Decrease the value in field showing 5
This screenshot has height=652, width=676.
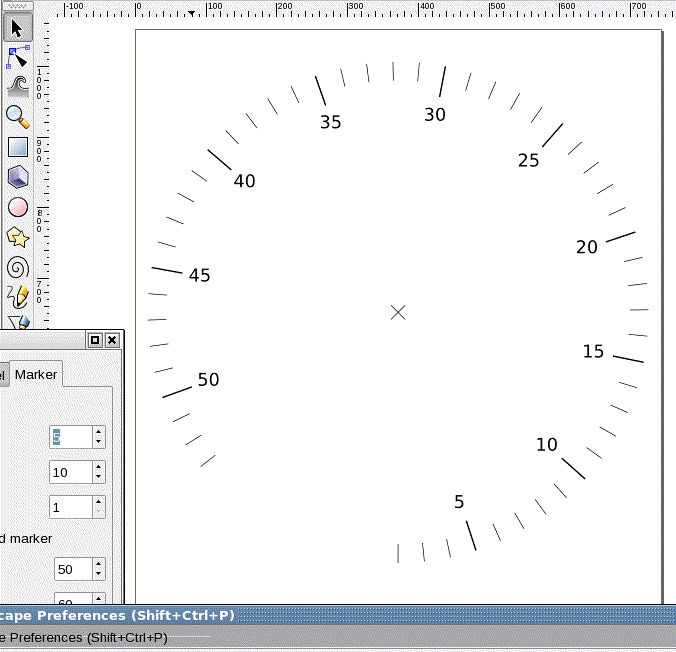(x=99, y=442)
